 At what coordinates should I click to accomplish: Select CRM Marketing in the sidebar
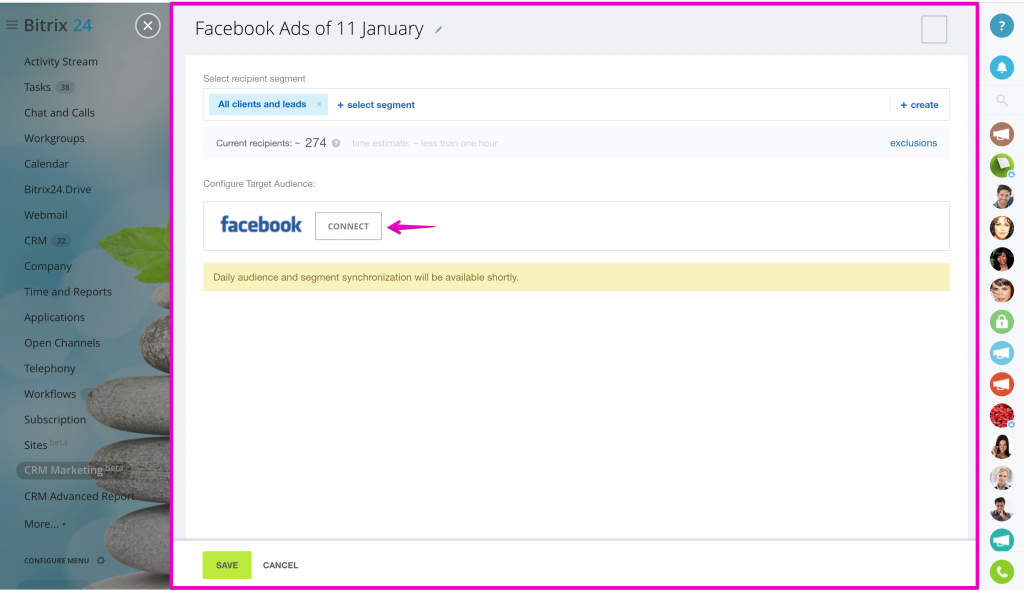[x=72, y=470]
